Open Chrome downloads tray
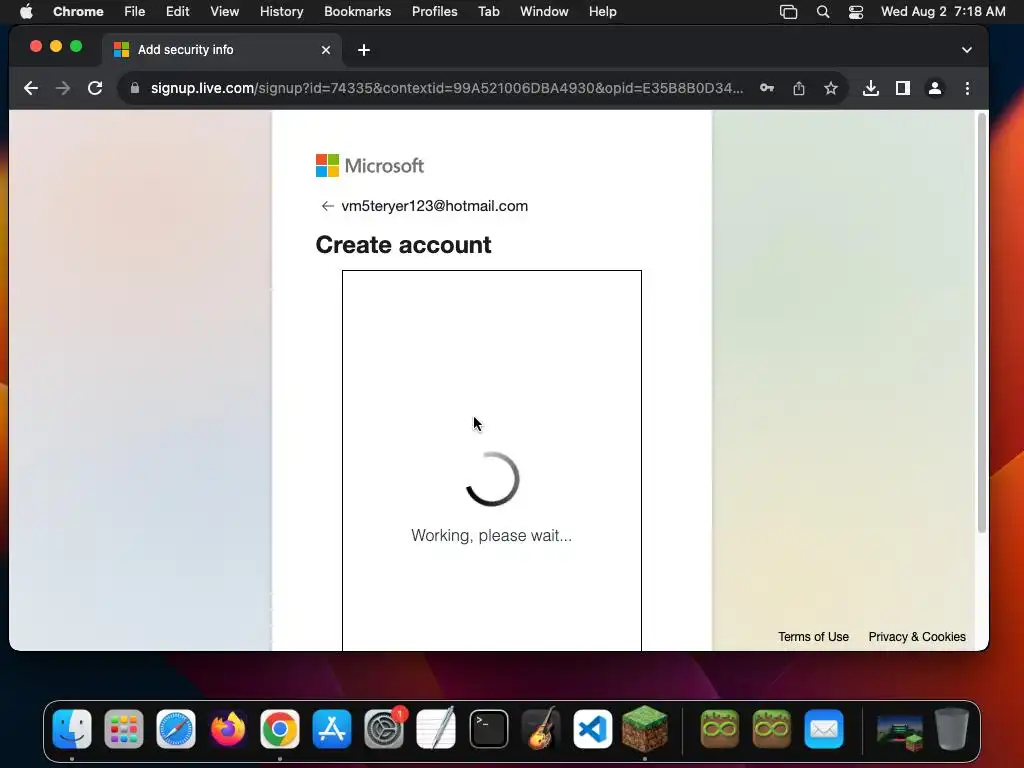This screenshot has width=1024, height=768. (x=871, y=88)
